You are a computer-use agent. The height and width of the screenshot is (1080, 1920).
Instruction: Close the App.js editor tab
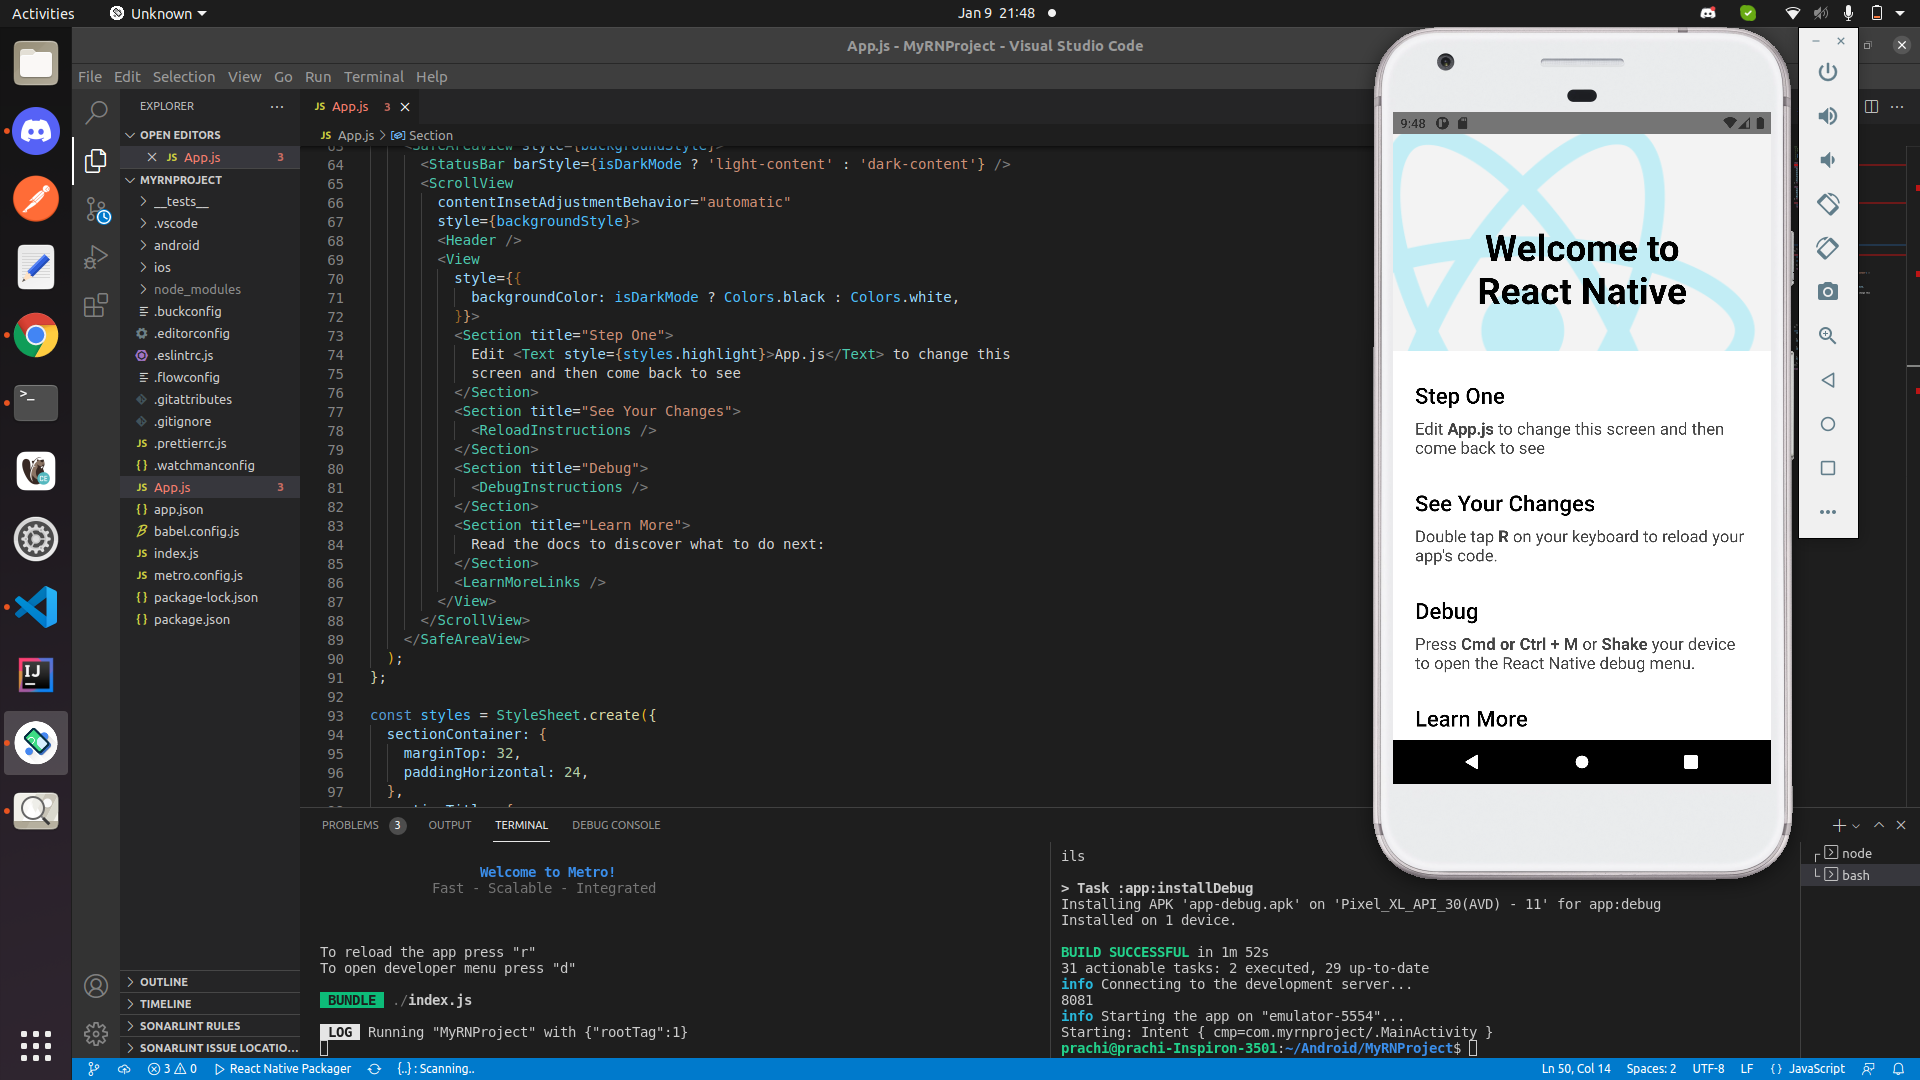coord(405,107)
